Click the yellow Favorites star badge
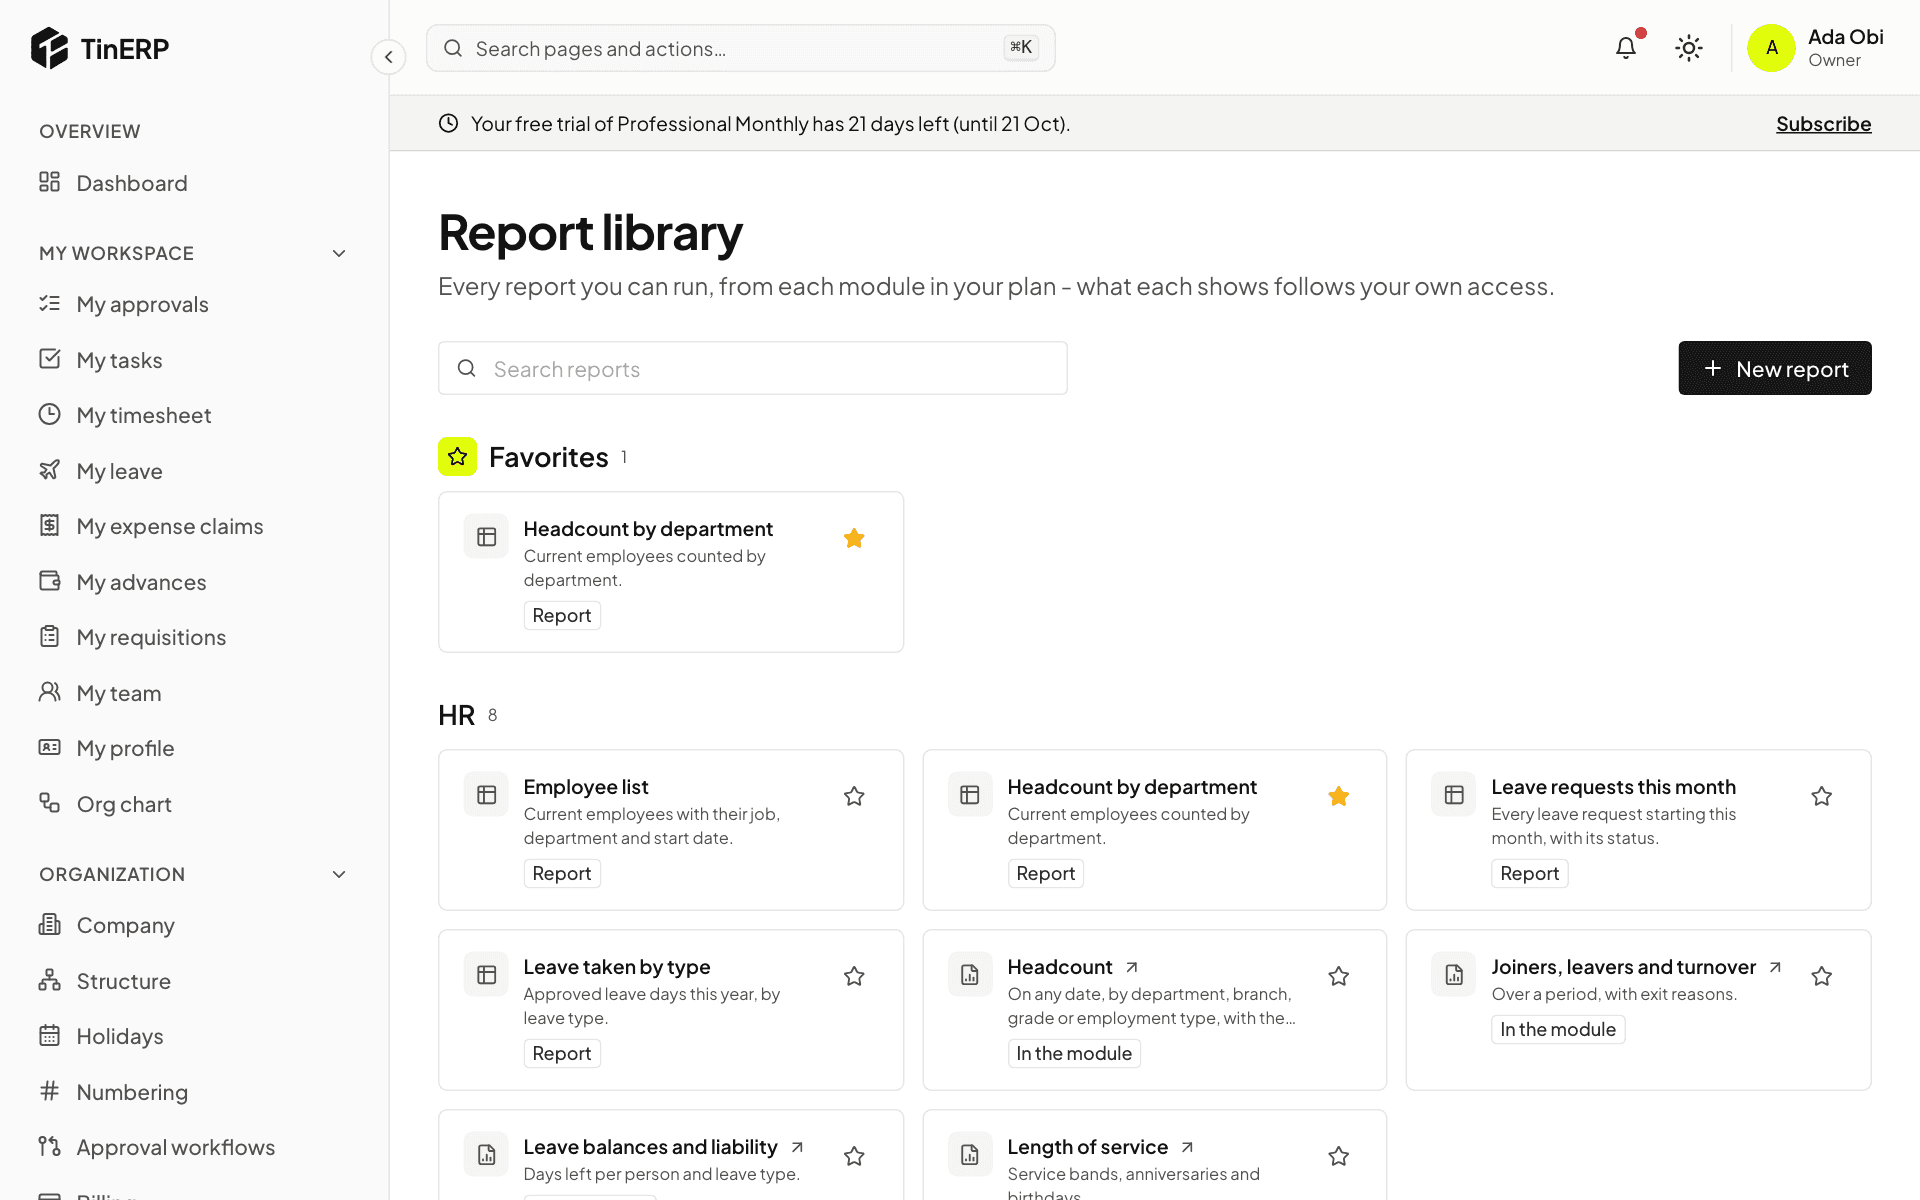Image resolution: width=1920 pixels, height=1200 pixels. pos(458,457)
